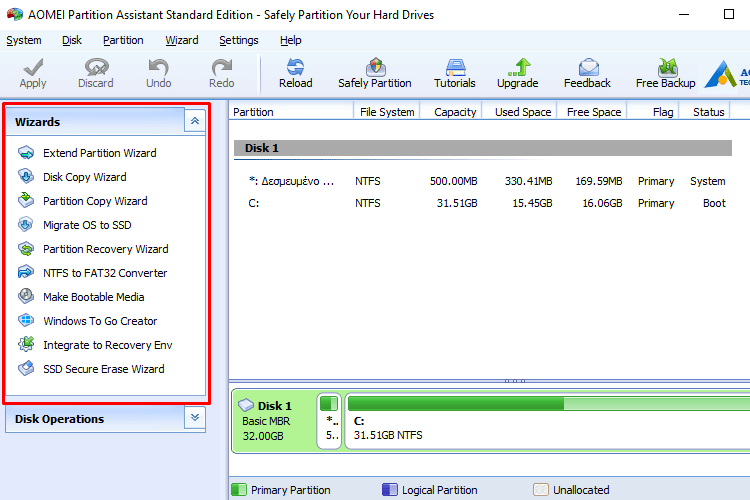Image resolution: width=750 pixels, height=500 pixels.
Task: Start the Disk Copy Wizard link
Action: pyautogui.click(x=85, y=177)
